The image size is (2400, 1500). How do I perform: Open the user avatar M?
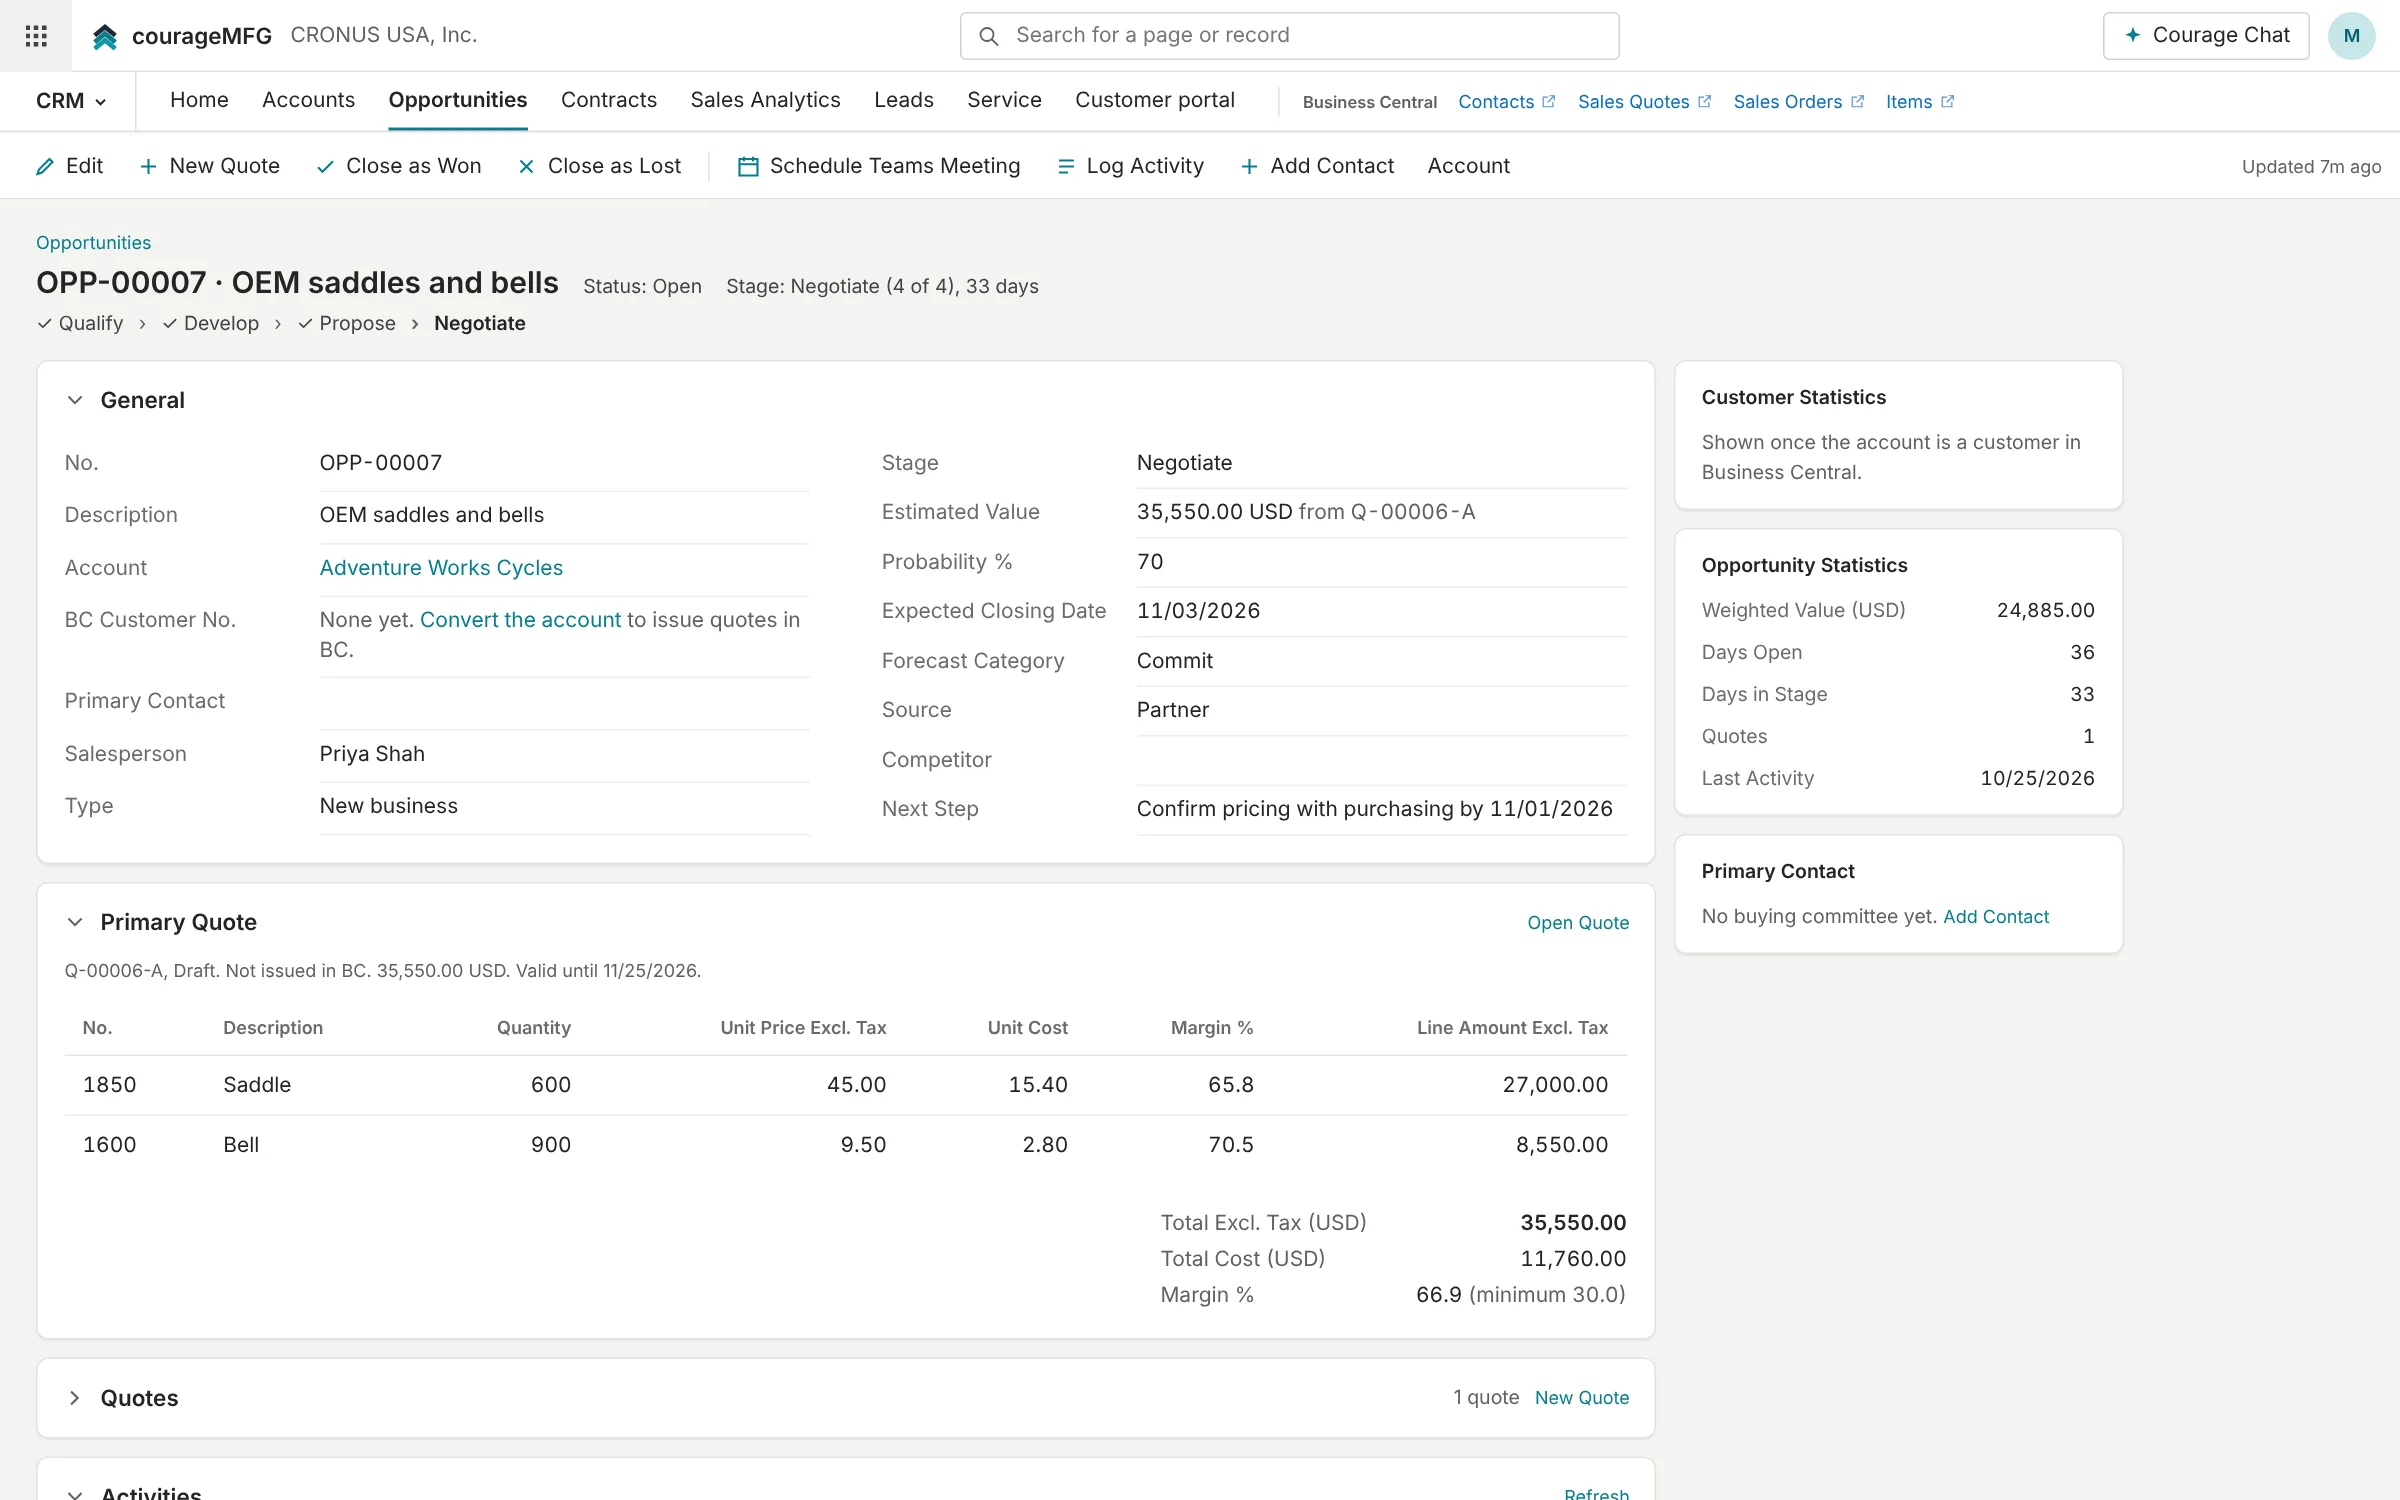click(2352, 36)
